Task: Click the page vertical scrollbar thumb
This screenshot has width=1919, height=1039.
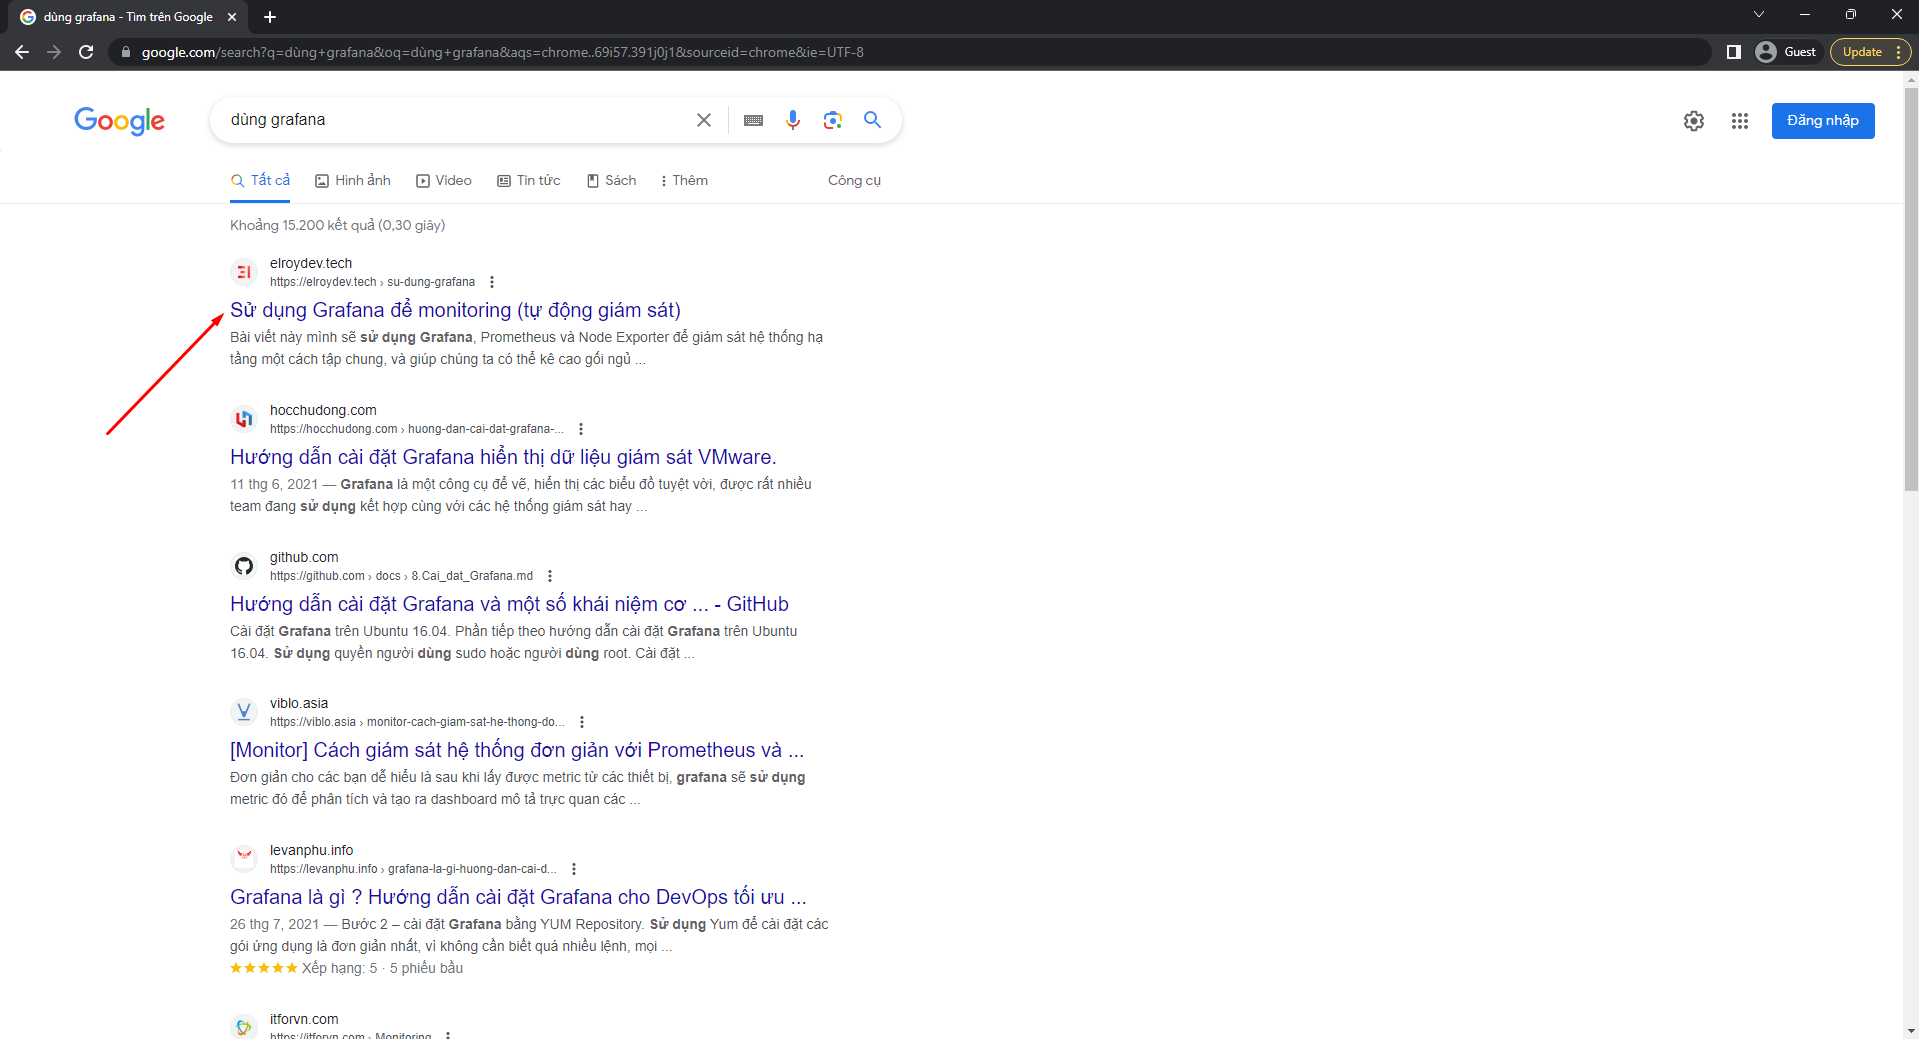Action: (1911, 289)
